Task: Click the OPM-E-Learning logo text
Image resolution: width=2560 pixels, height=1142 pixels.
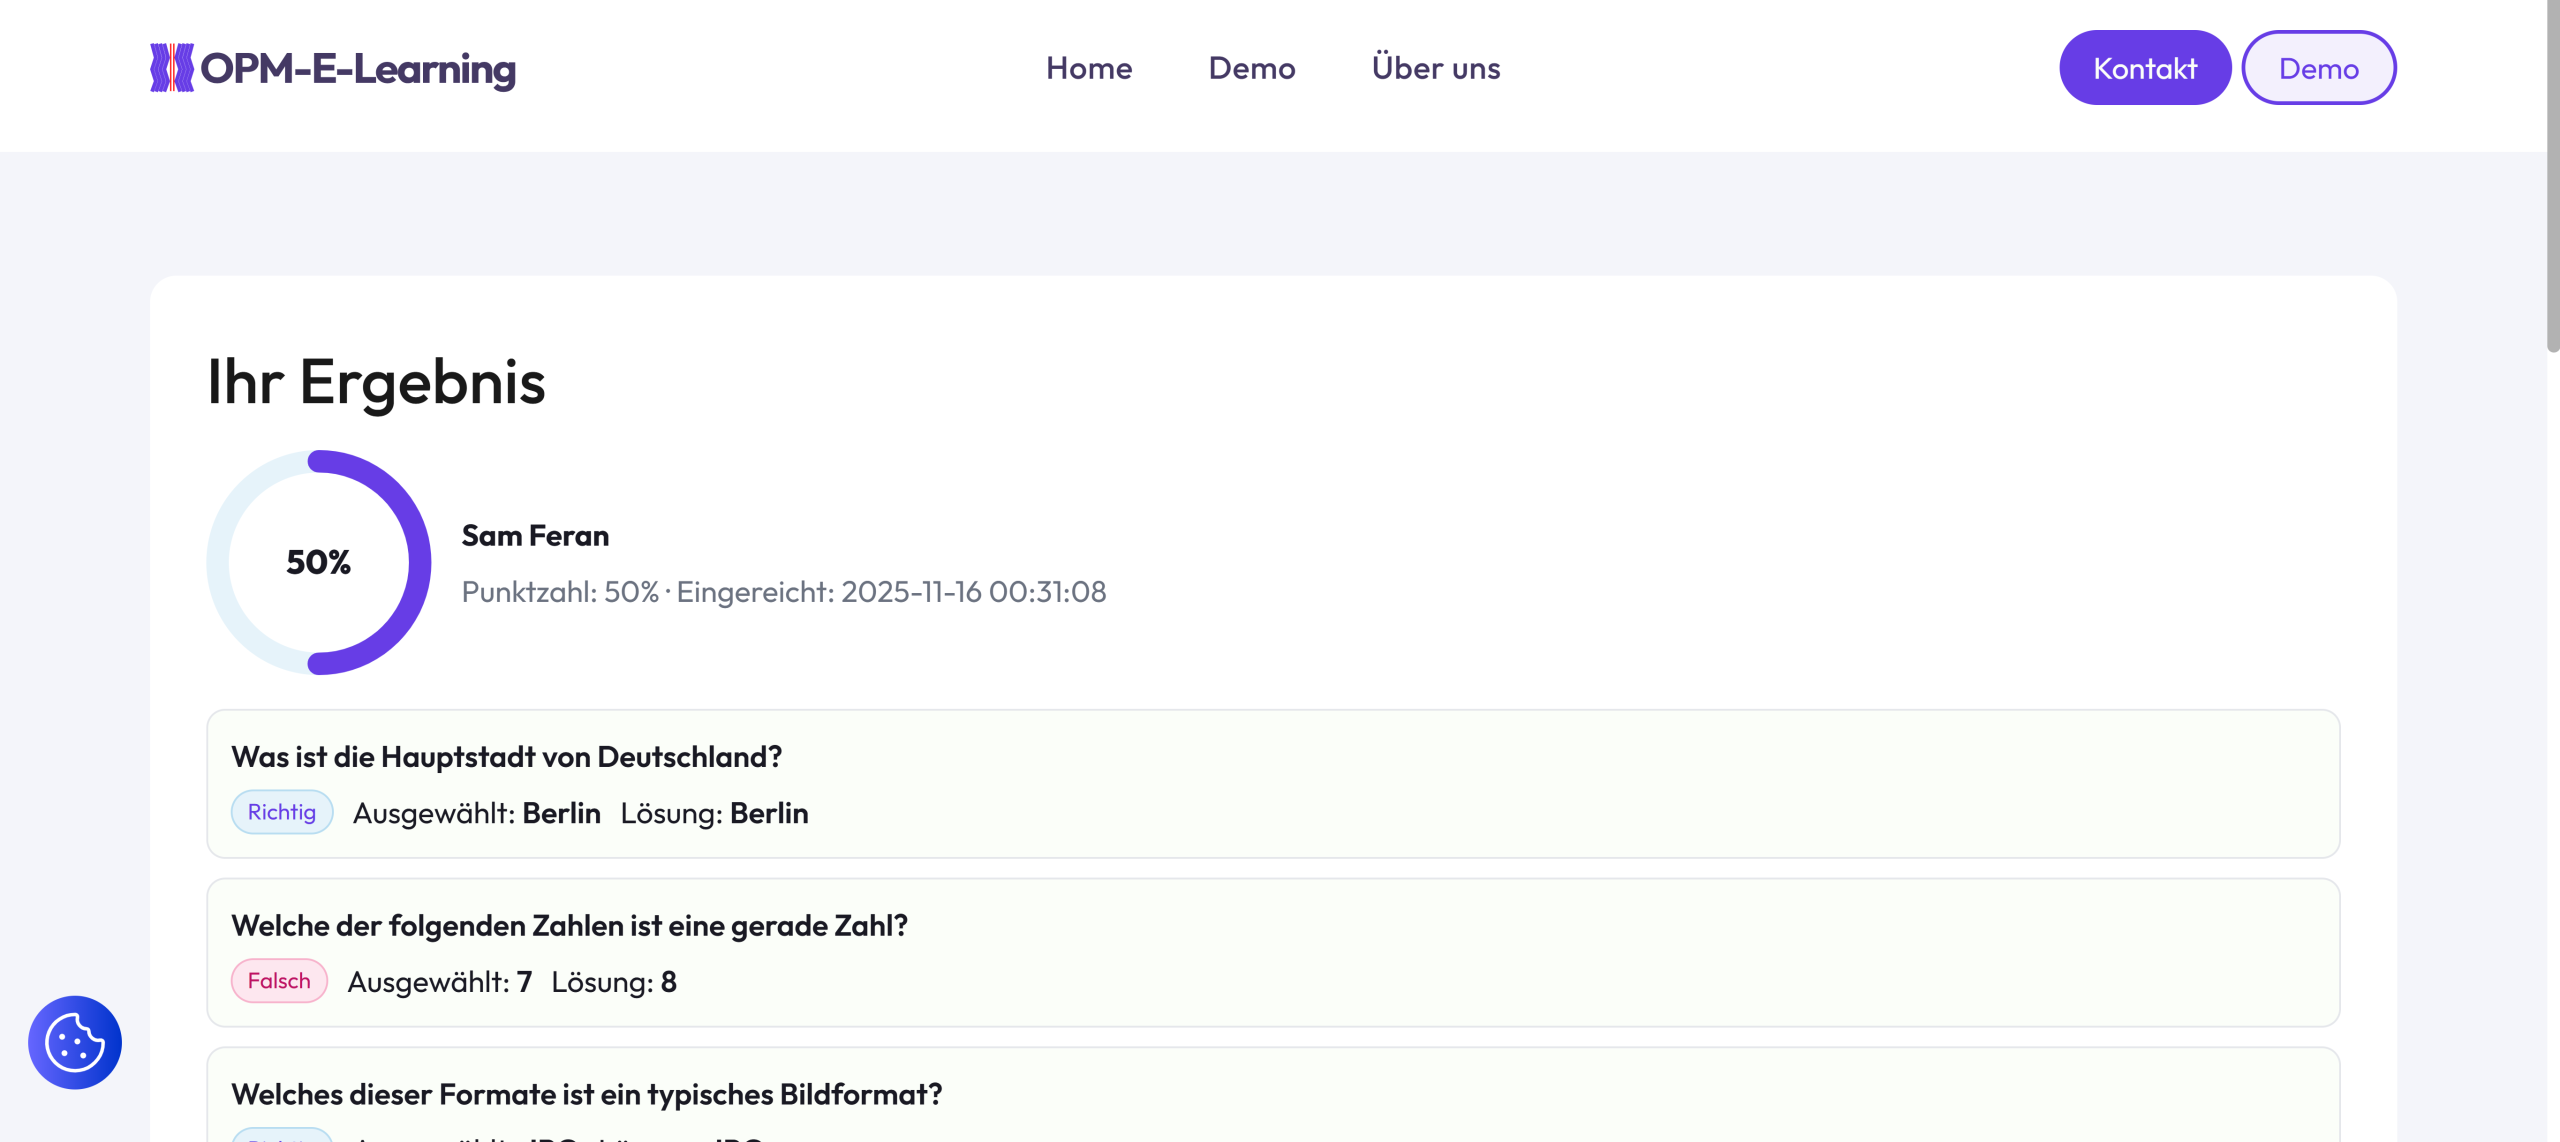Action: [x=358, y=68]
